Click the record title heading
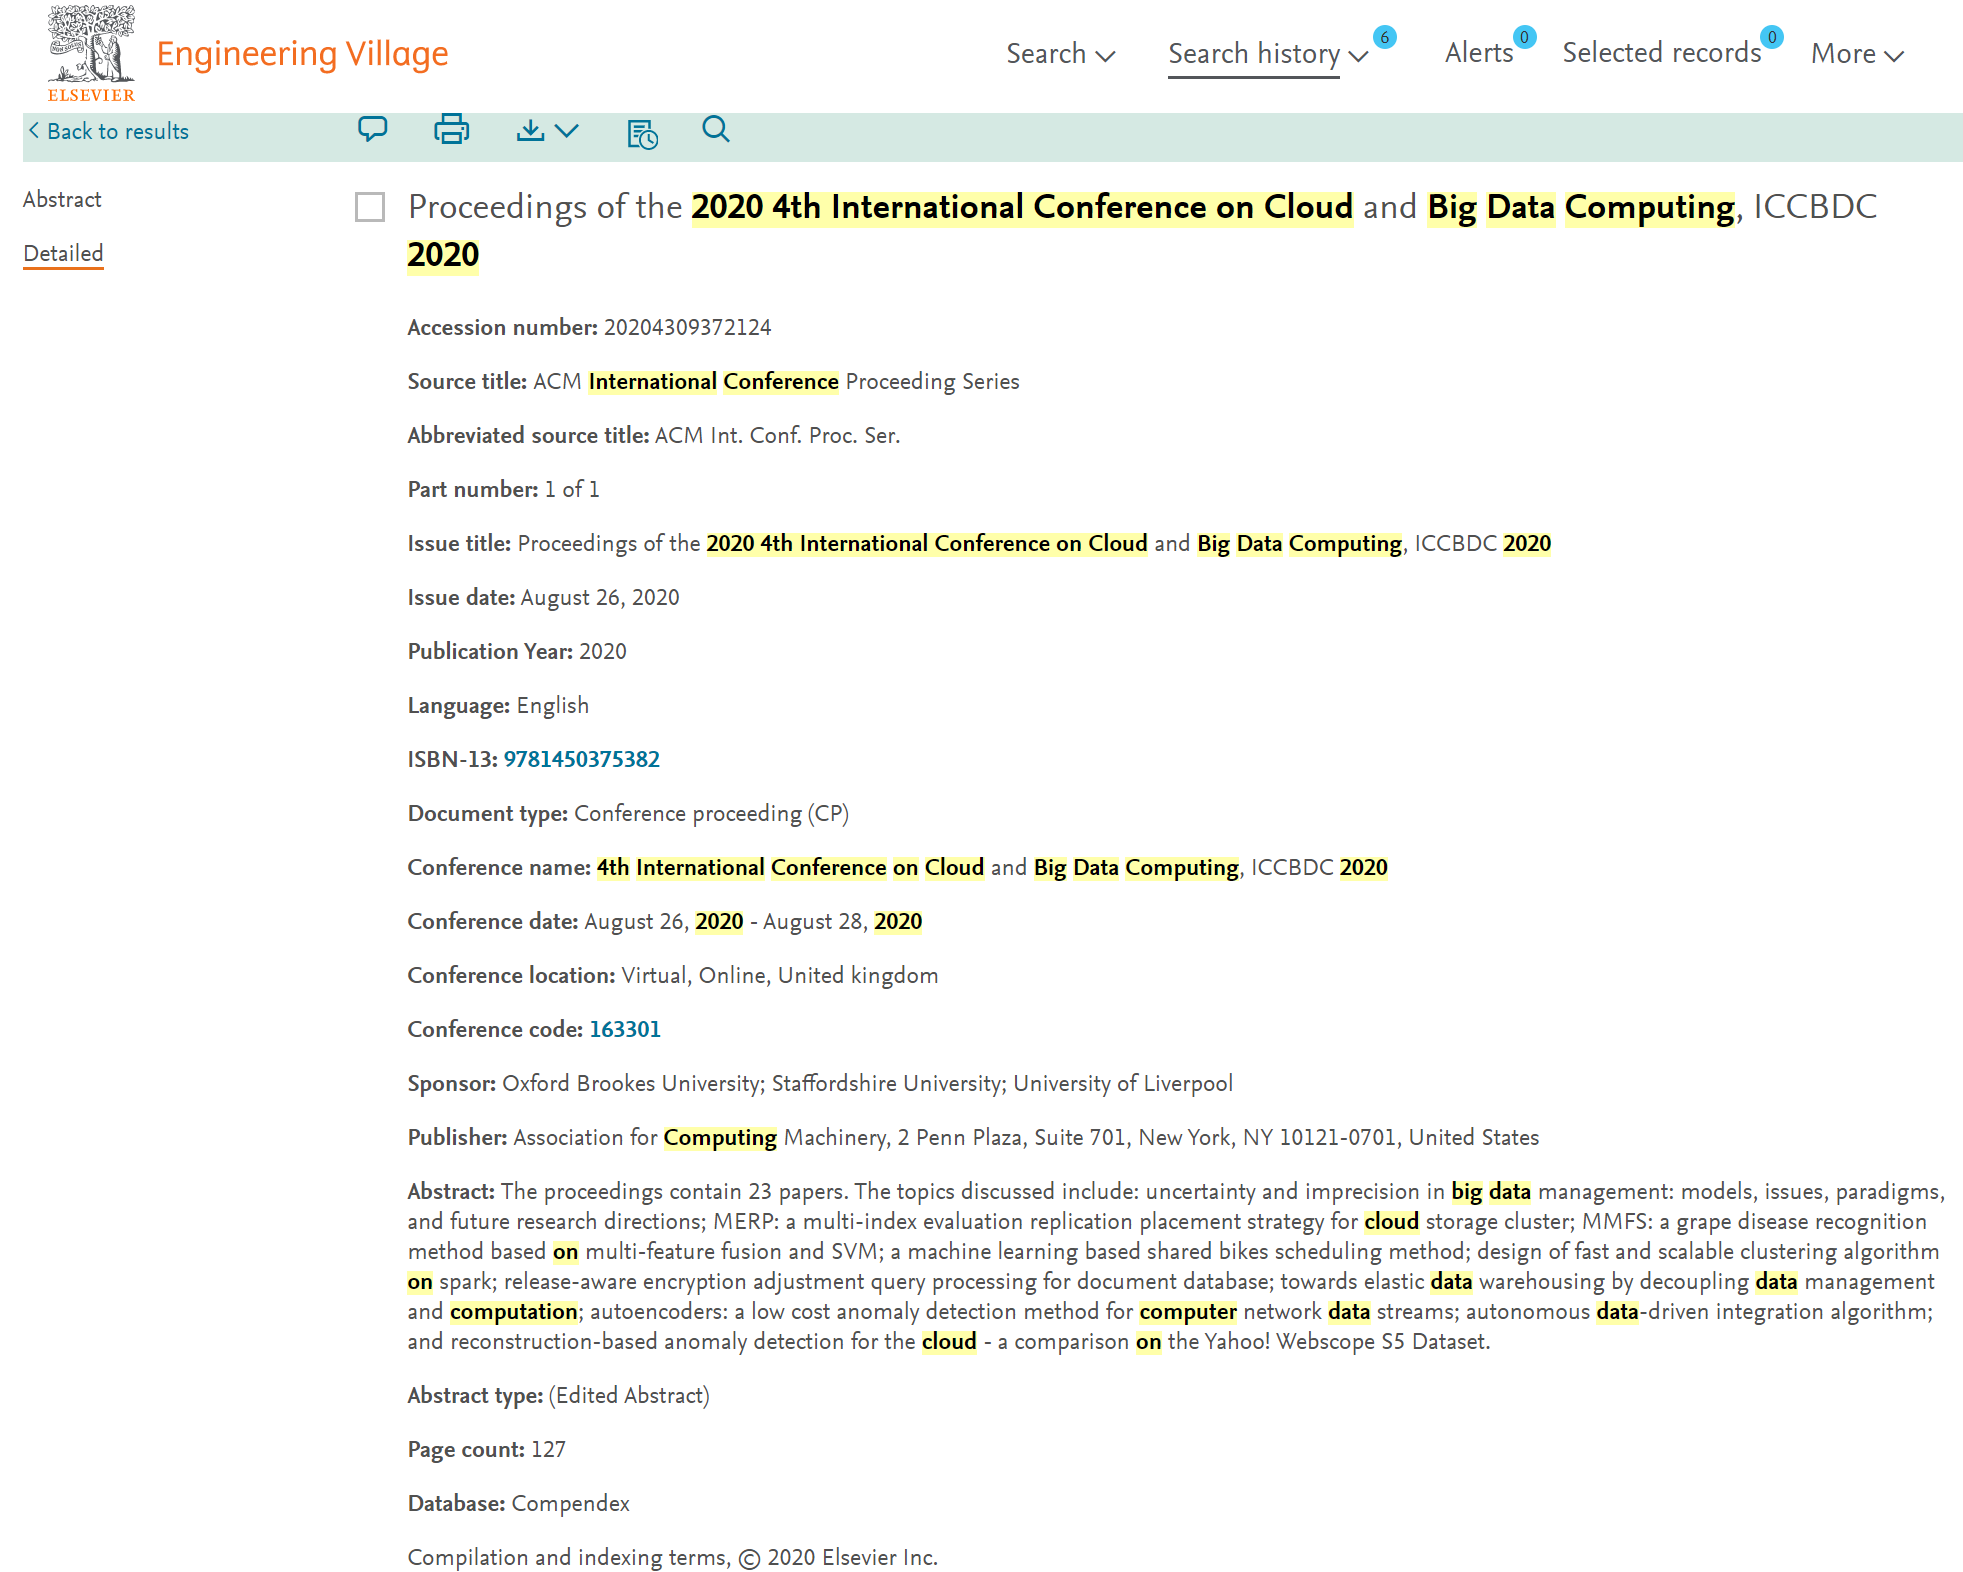Image resolution: width=1963 pixels, height=1572 pixels. [x=1142, y=230]
